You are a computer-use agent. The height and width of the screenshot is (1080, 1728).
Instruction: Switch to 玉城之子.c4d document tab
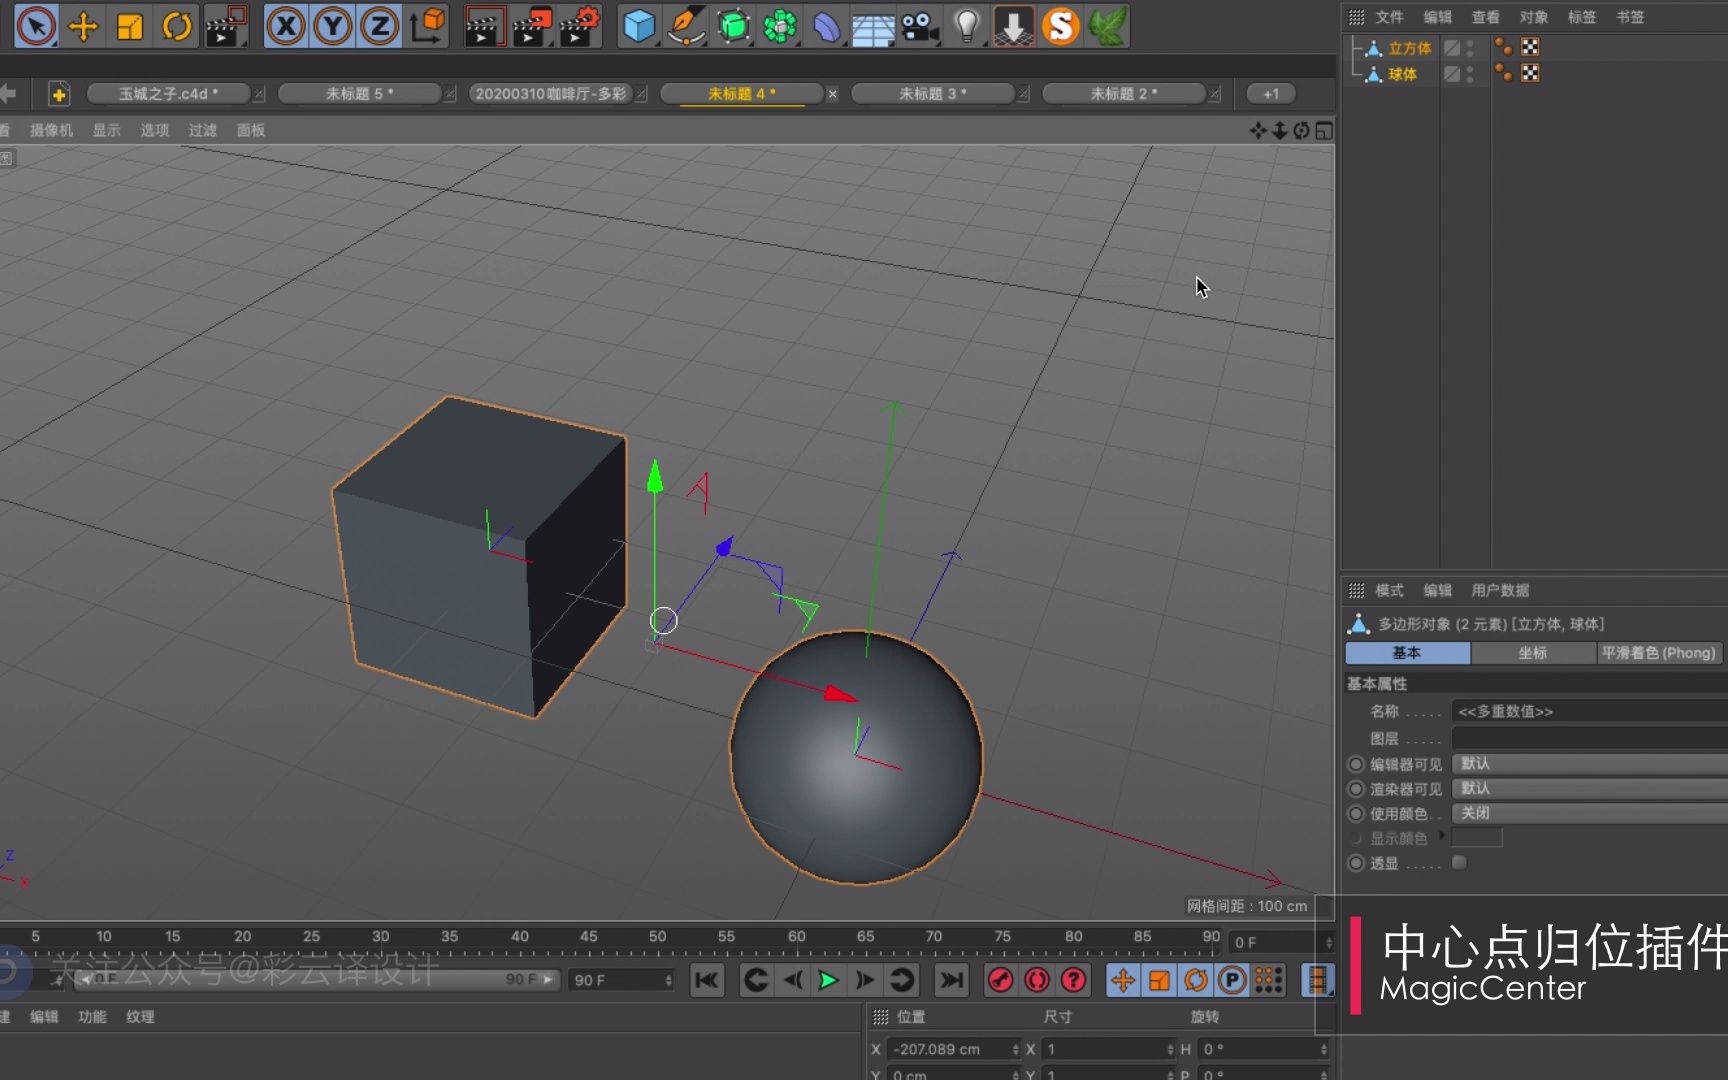[168, 94]
